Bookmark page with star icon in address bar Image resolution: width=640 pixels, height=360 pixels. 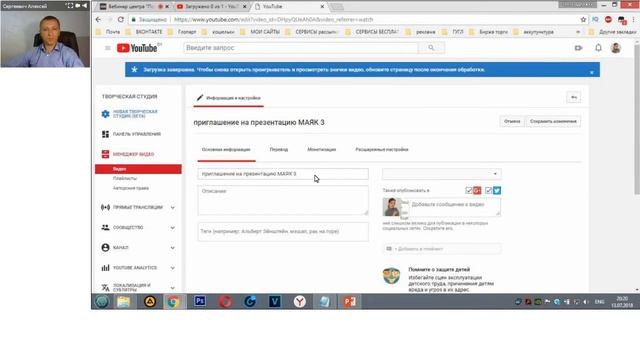click(583, 20)
